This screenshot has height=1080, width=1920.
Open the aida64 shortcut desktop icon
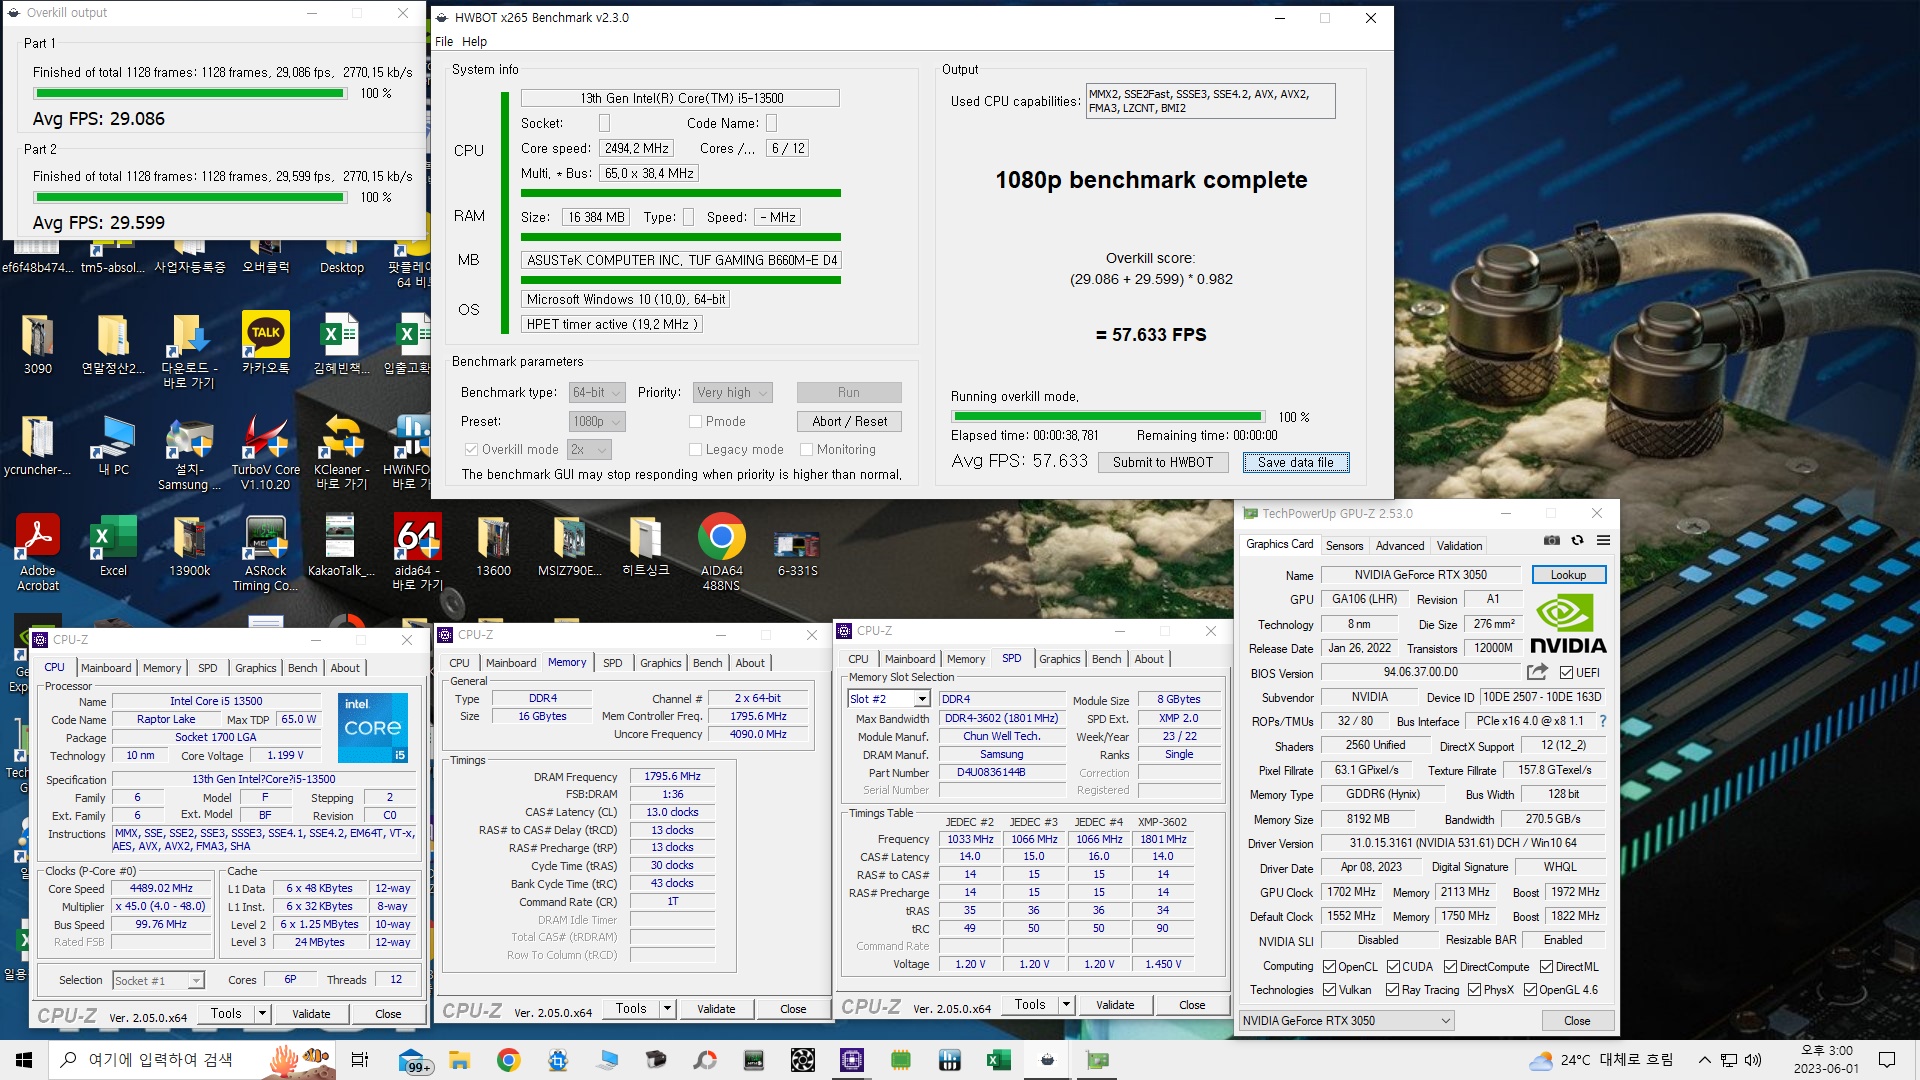click(x=417, y=553)
